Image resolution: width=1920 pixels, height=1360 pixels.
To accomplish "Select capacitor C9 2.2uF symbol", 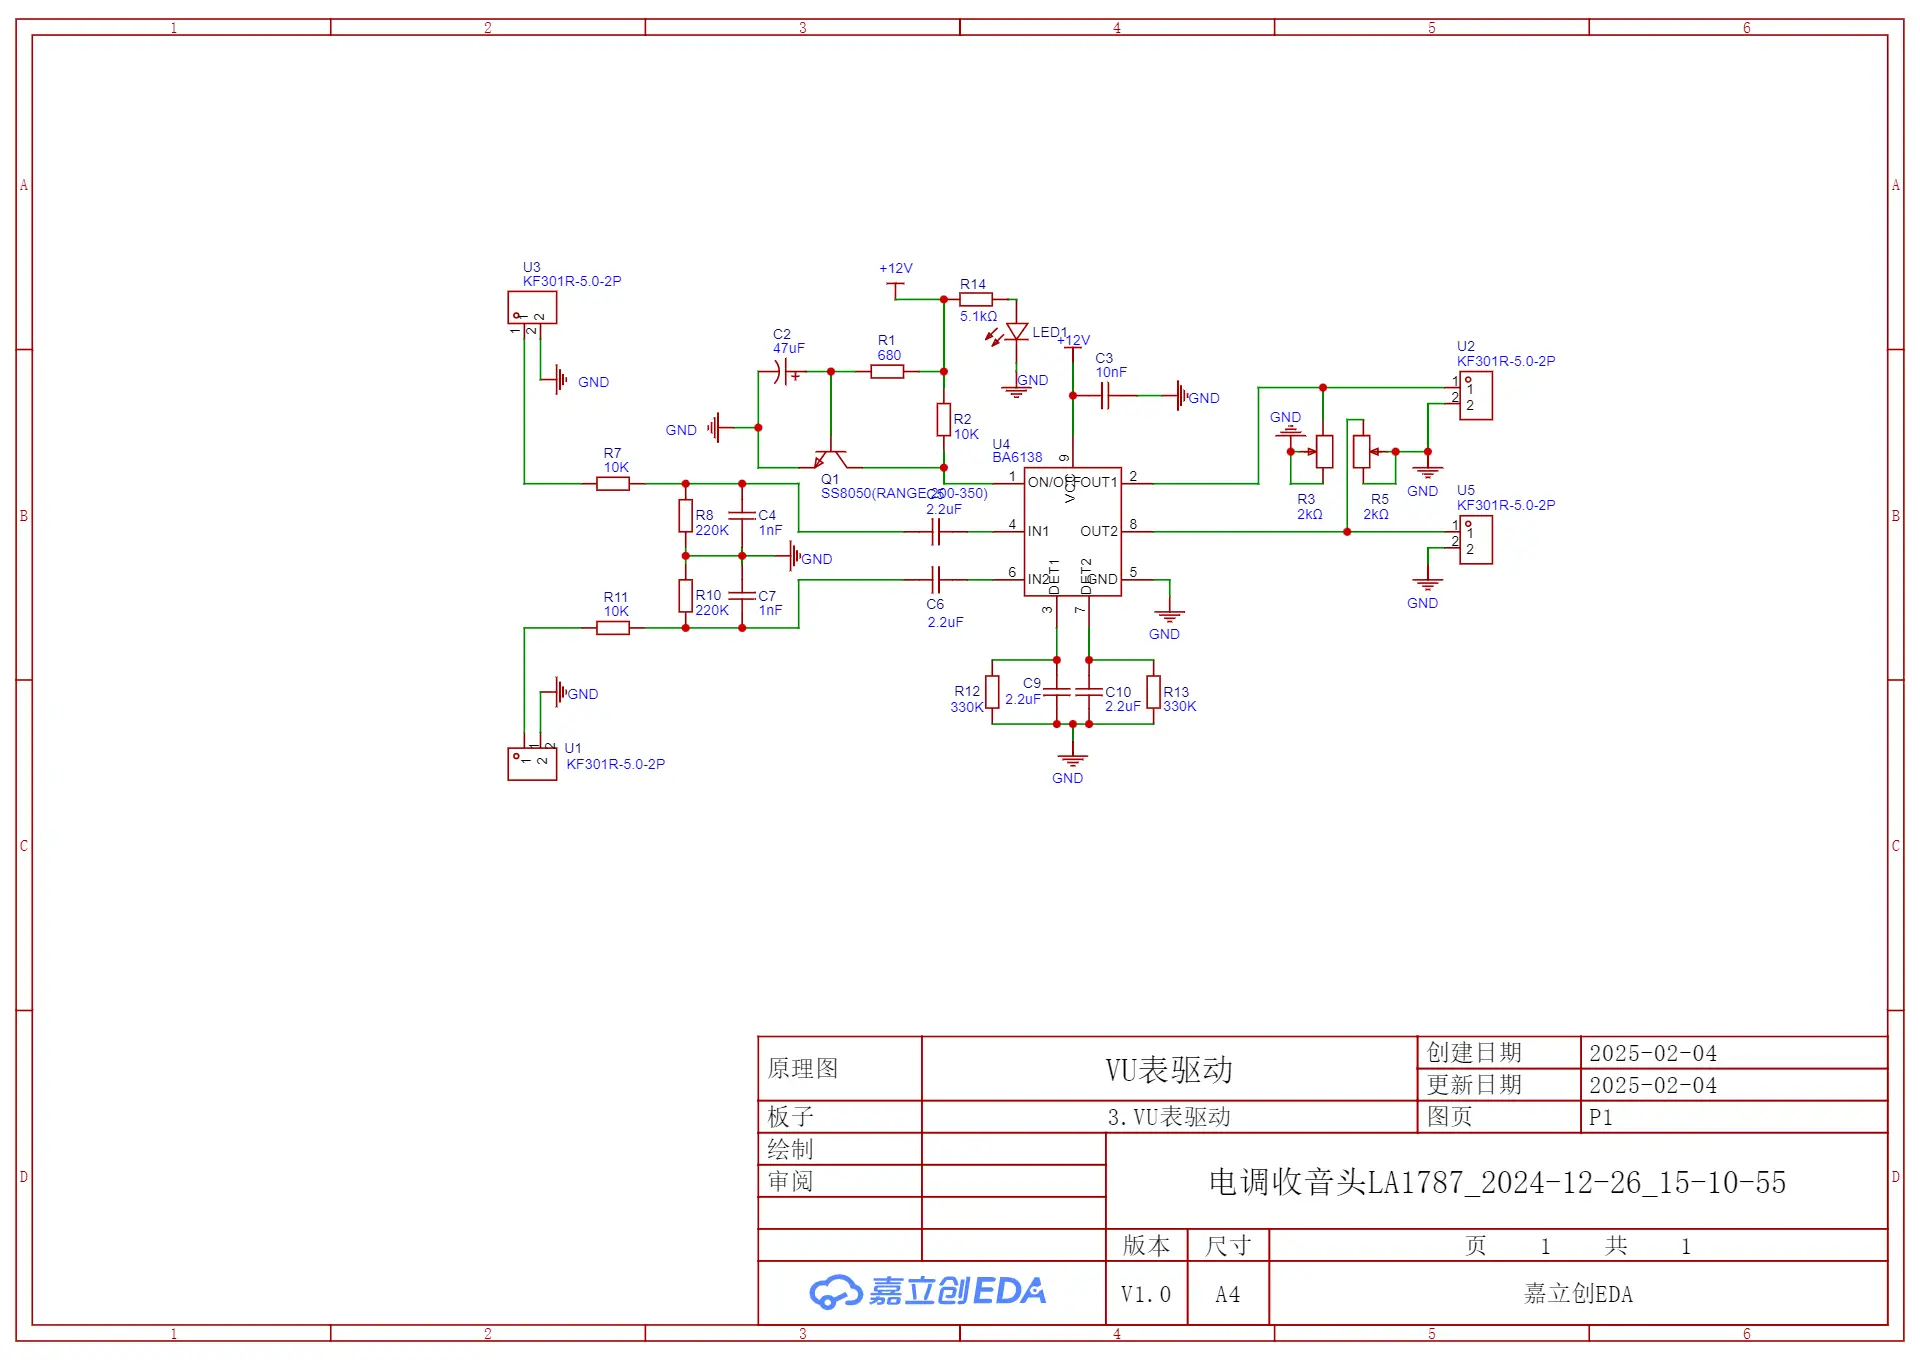I will click(1057, 692).
